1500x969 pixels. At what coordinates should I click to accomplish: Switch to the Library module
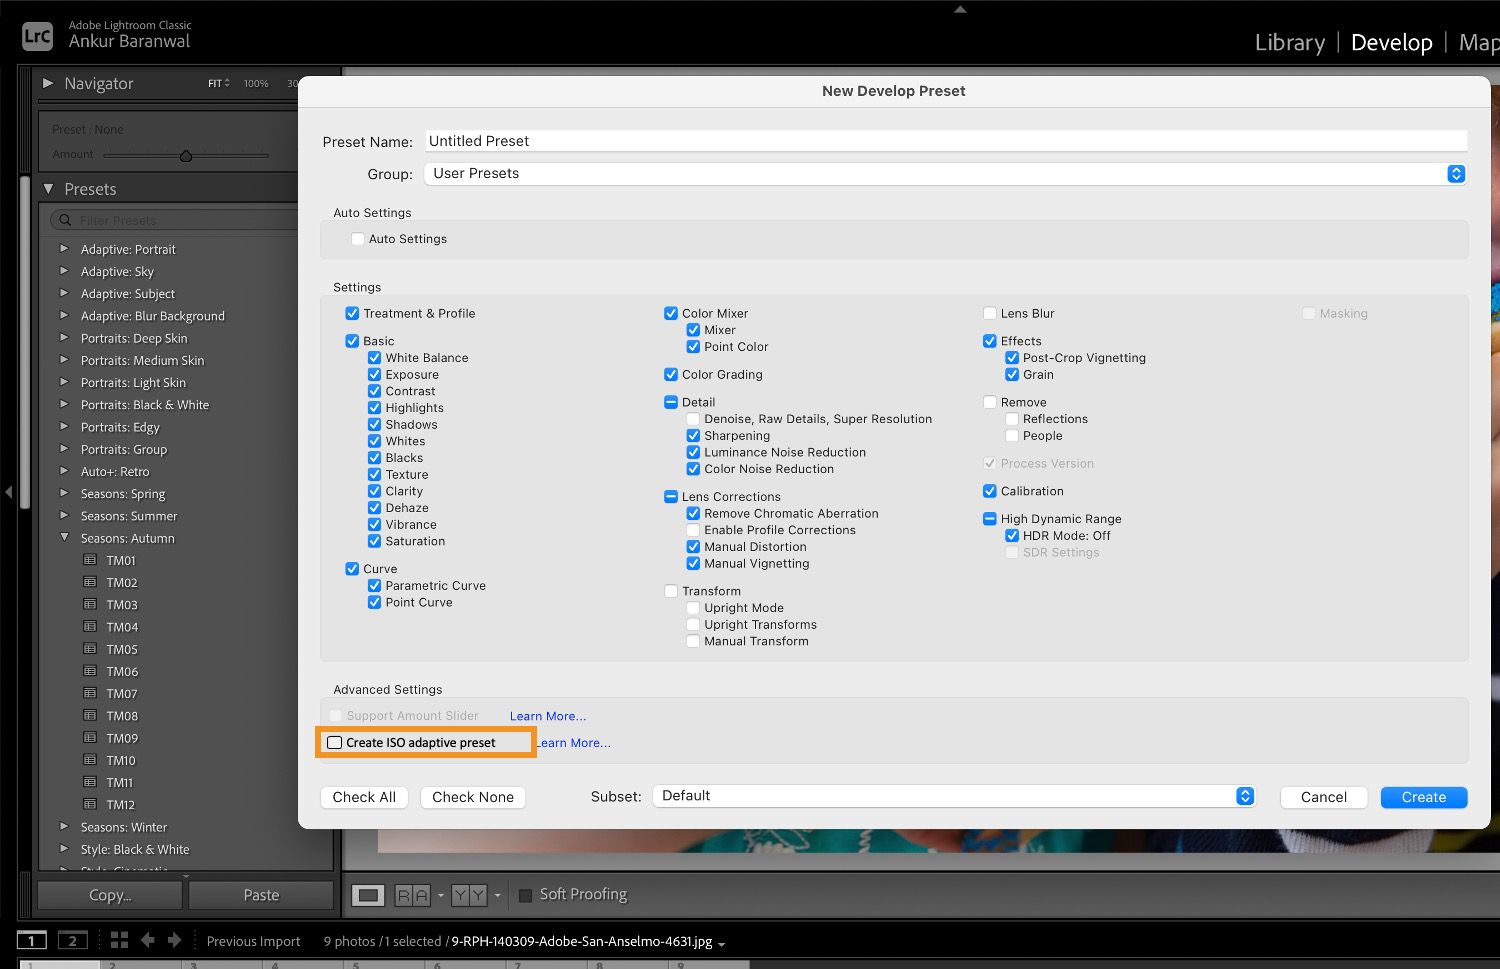pos(1289,42)
